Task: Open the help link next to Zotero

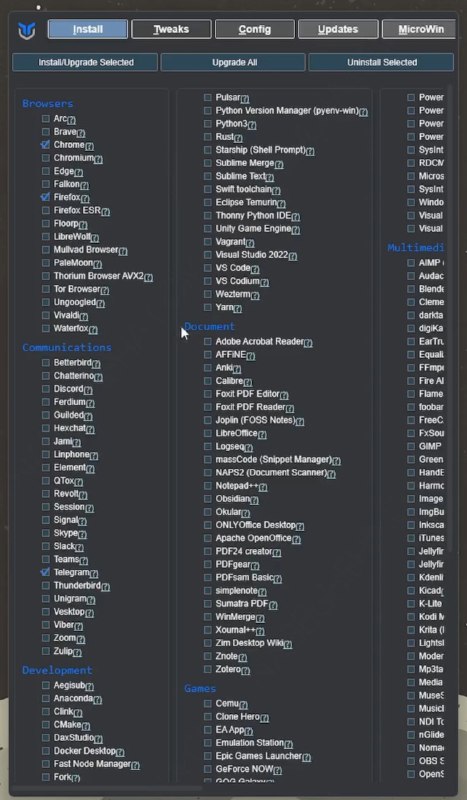Action: tap(245, 671)
